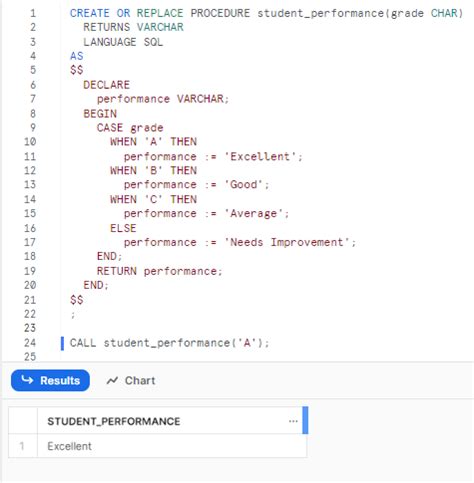Click the RETURNS VARCHAR line
The width and height of the screenshot is (474, 483).
click(133, 27)
